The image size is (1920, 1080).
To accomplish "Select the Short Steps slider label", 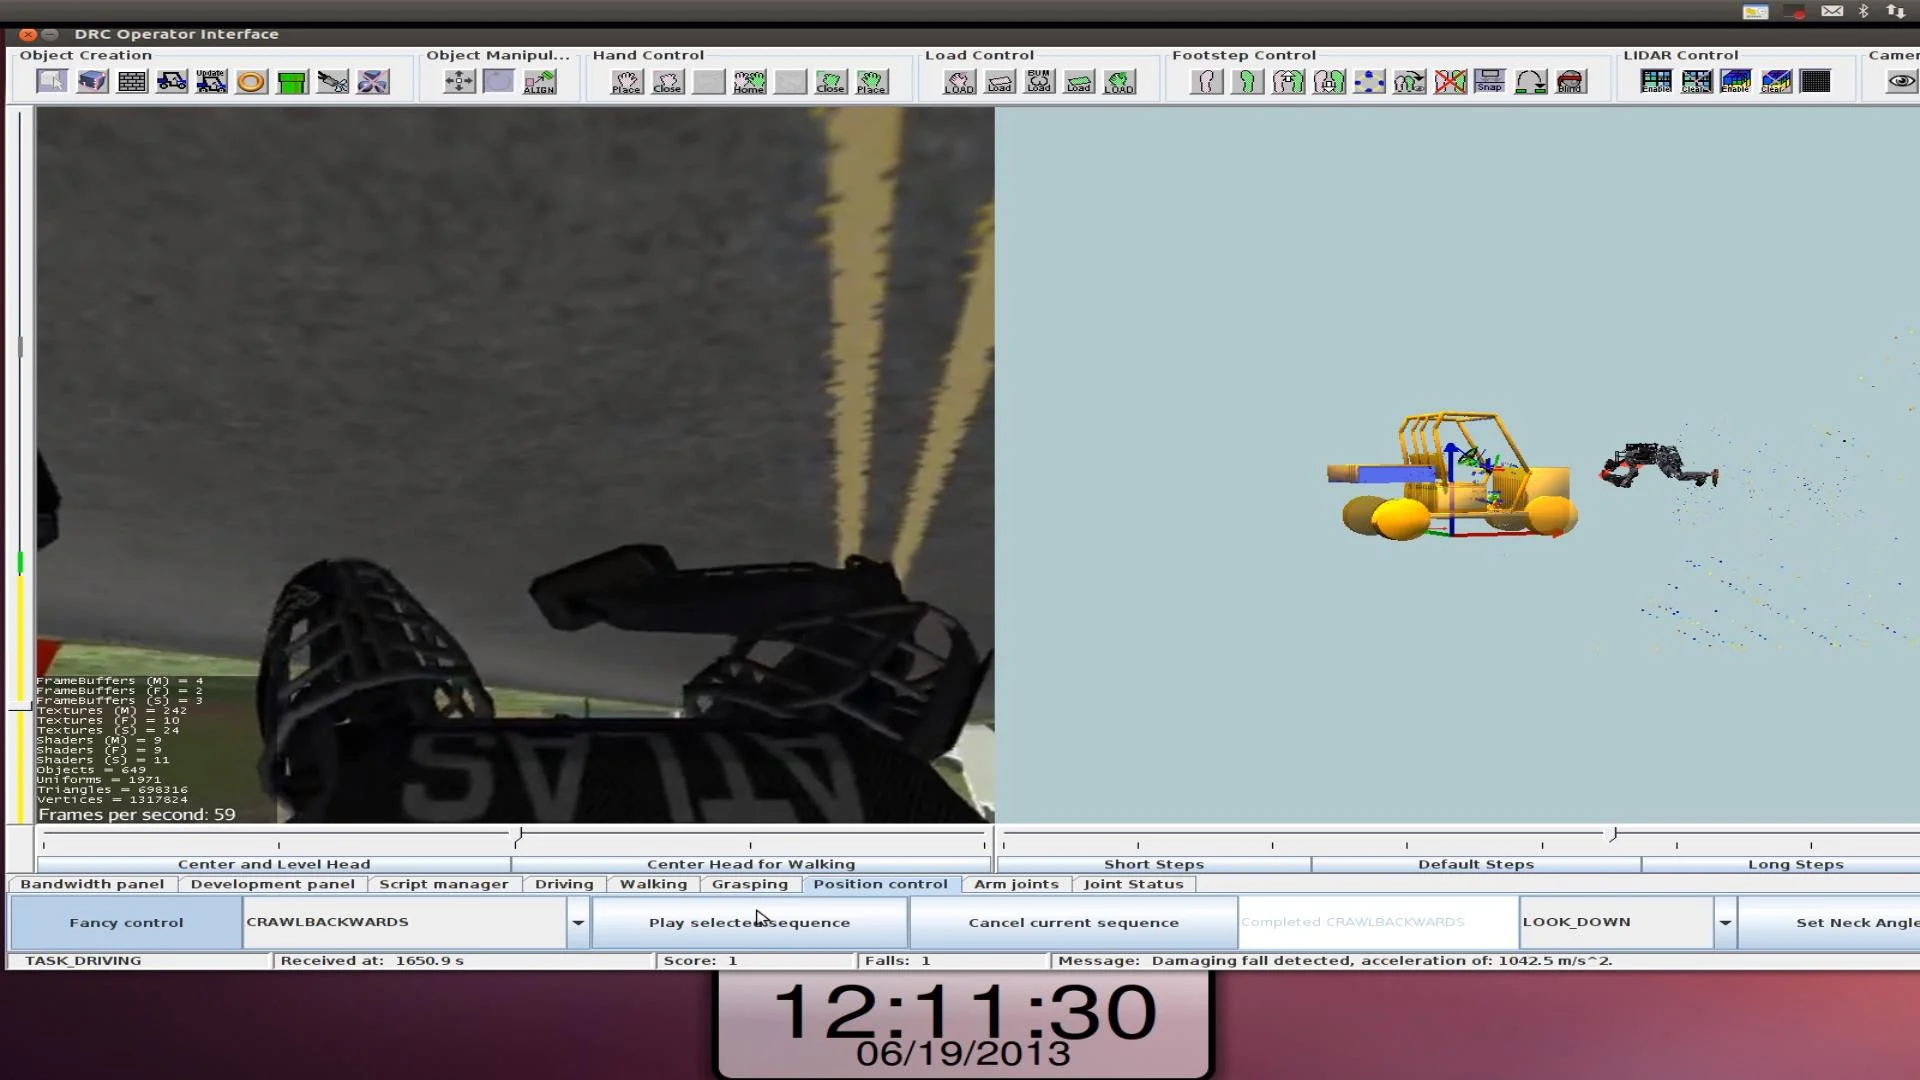I will 1154,864.
